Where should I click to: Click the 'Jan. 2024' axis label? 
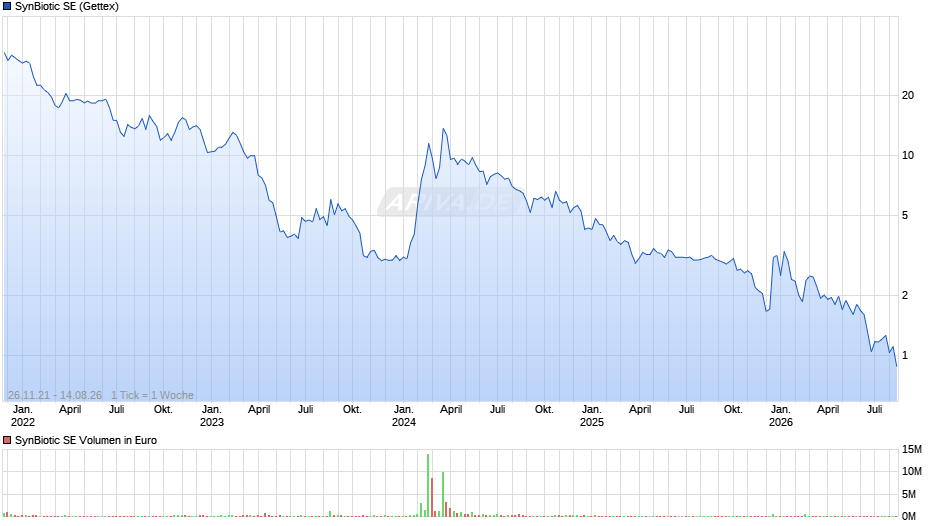tap(403, 416)
